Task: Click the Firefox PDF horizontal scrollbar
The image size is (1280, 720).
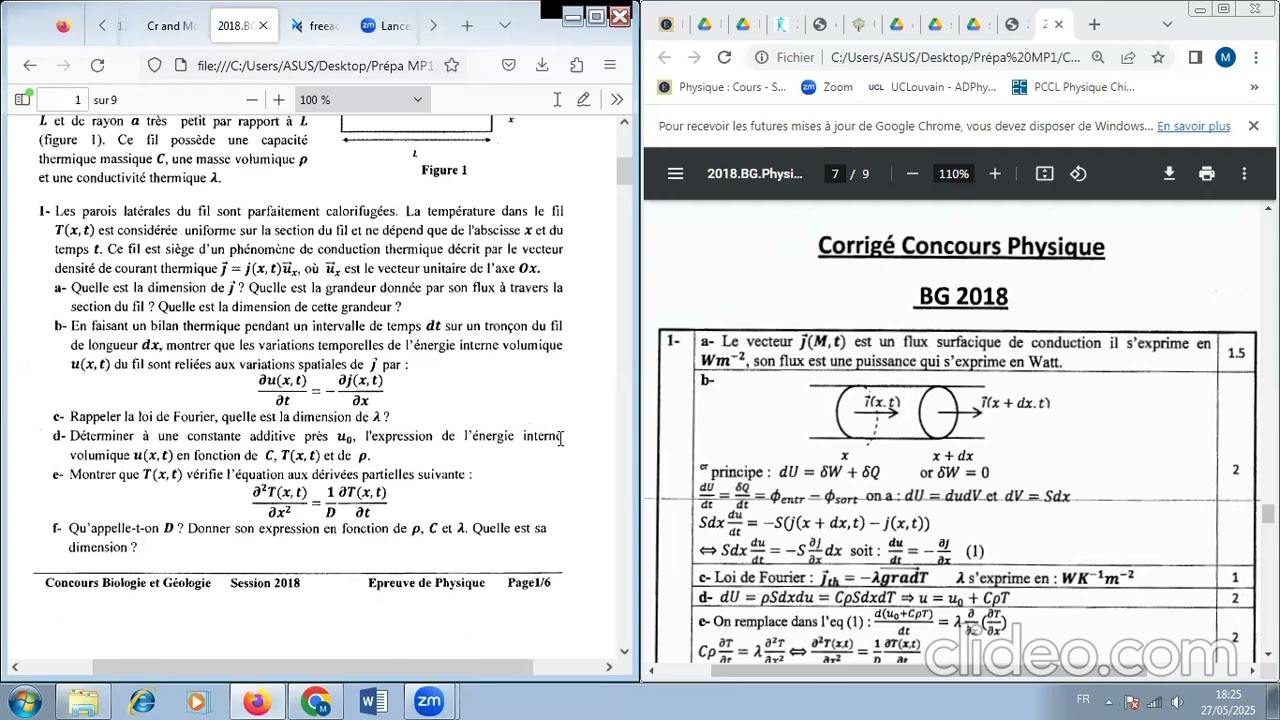Action: pos(312,667)
